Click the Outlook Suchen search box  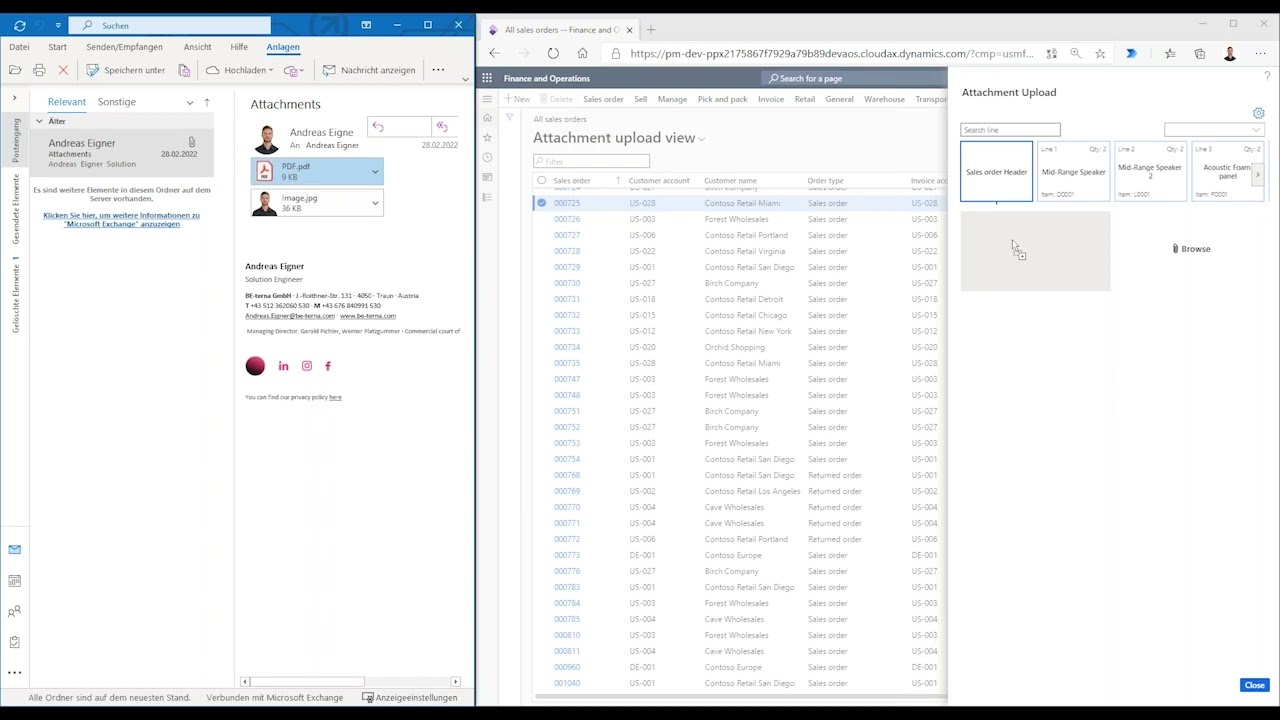coord(170,25)
